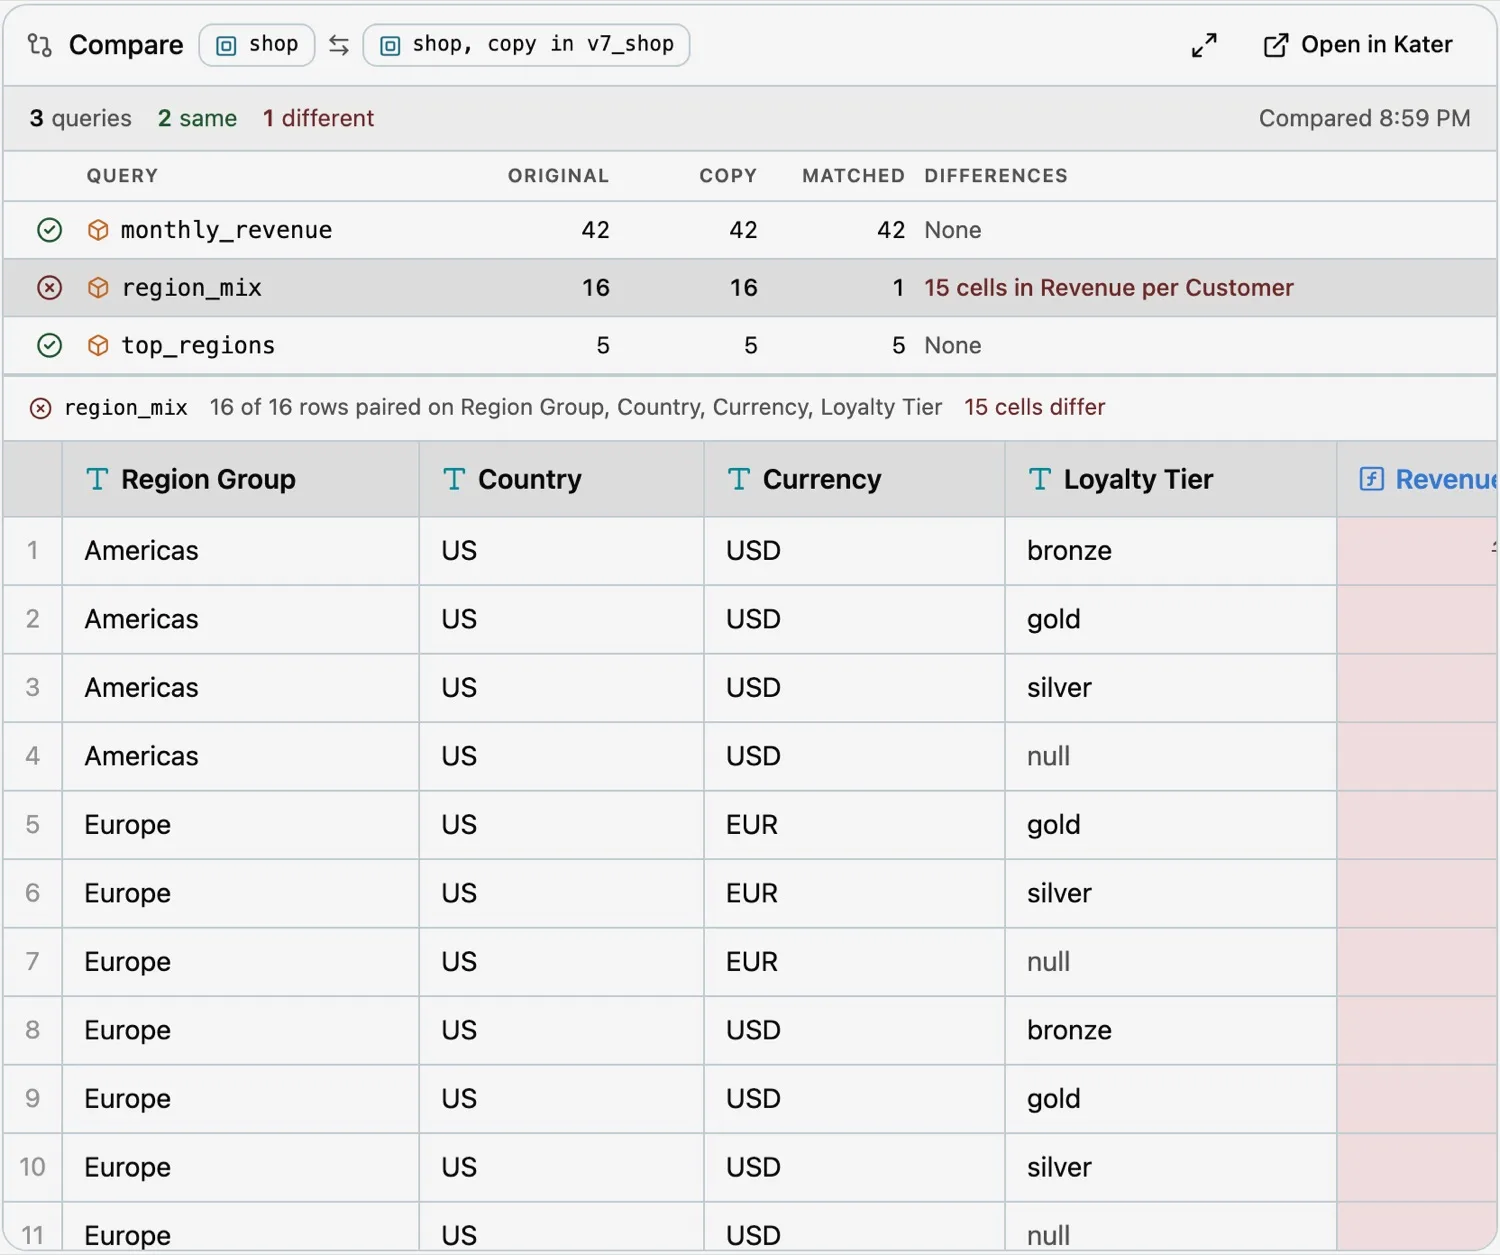Viewport: 1500px width, 1255px height.
Task: Click the text type icon in Region Group header
Action: click(x=97, y=479)
